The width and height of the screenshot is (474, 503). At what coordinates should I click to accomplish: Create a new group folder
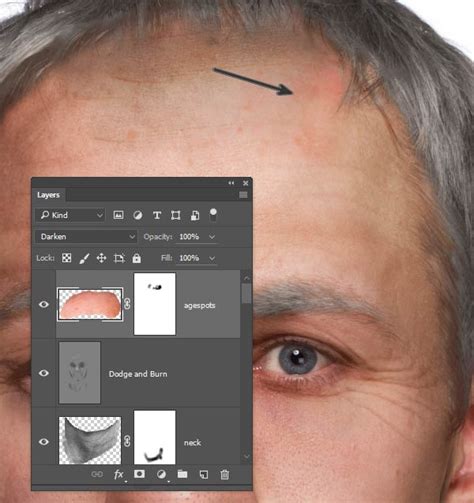coord(182,474)
